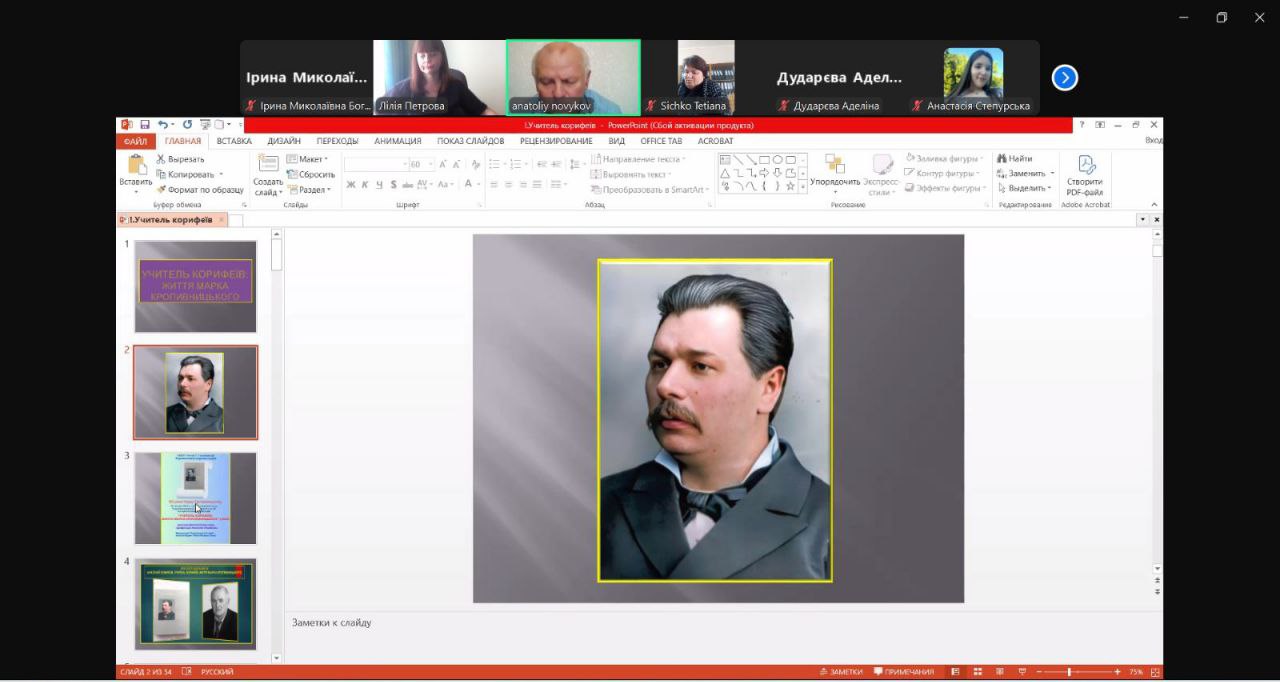This screenshot has width=1280, height=682.
Task: Switch to ВСТАВКА ribbon tab
Action: point(234,141)
